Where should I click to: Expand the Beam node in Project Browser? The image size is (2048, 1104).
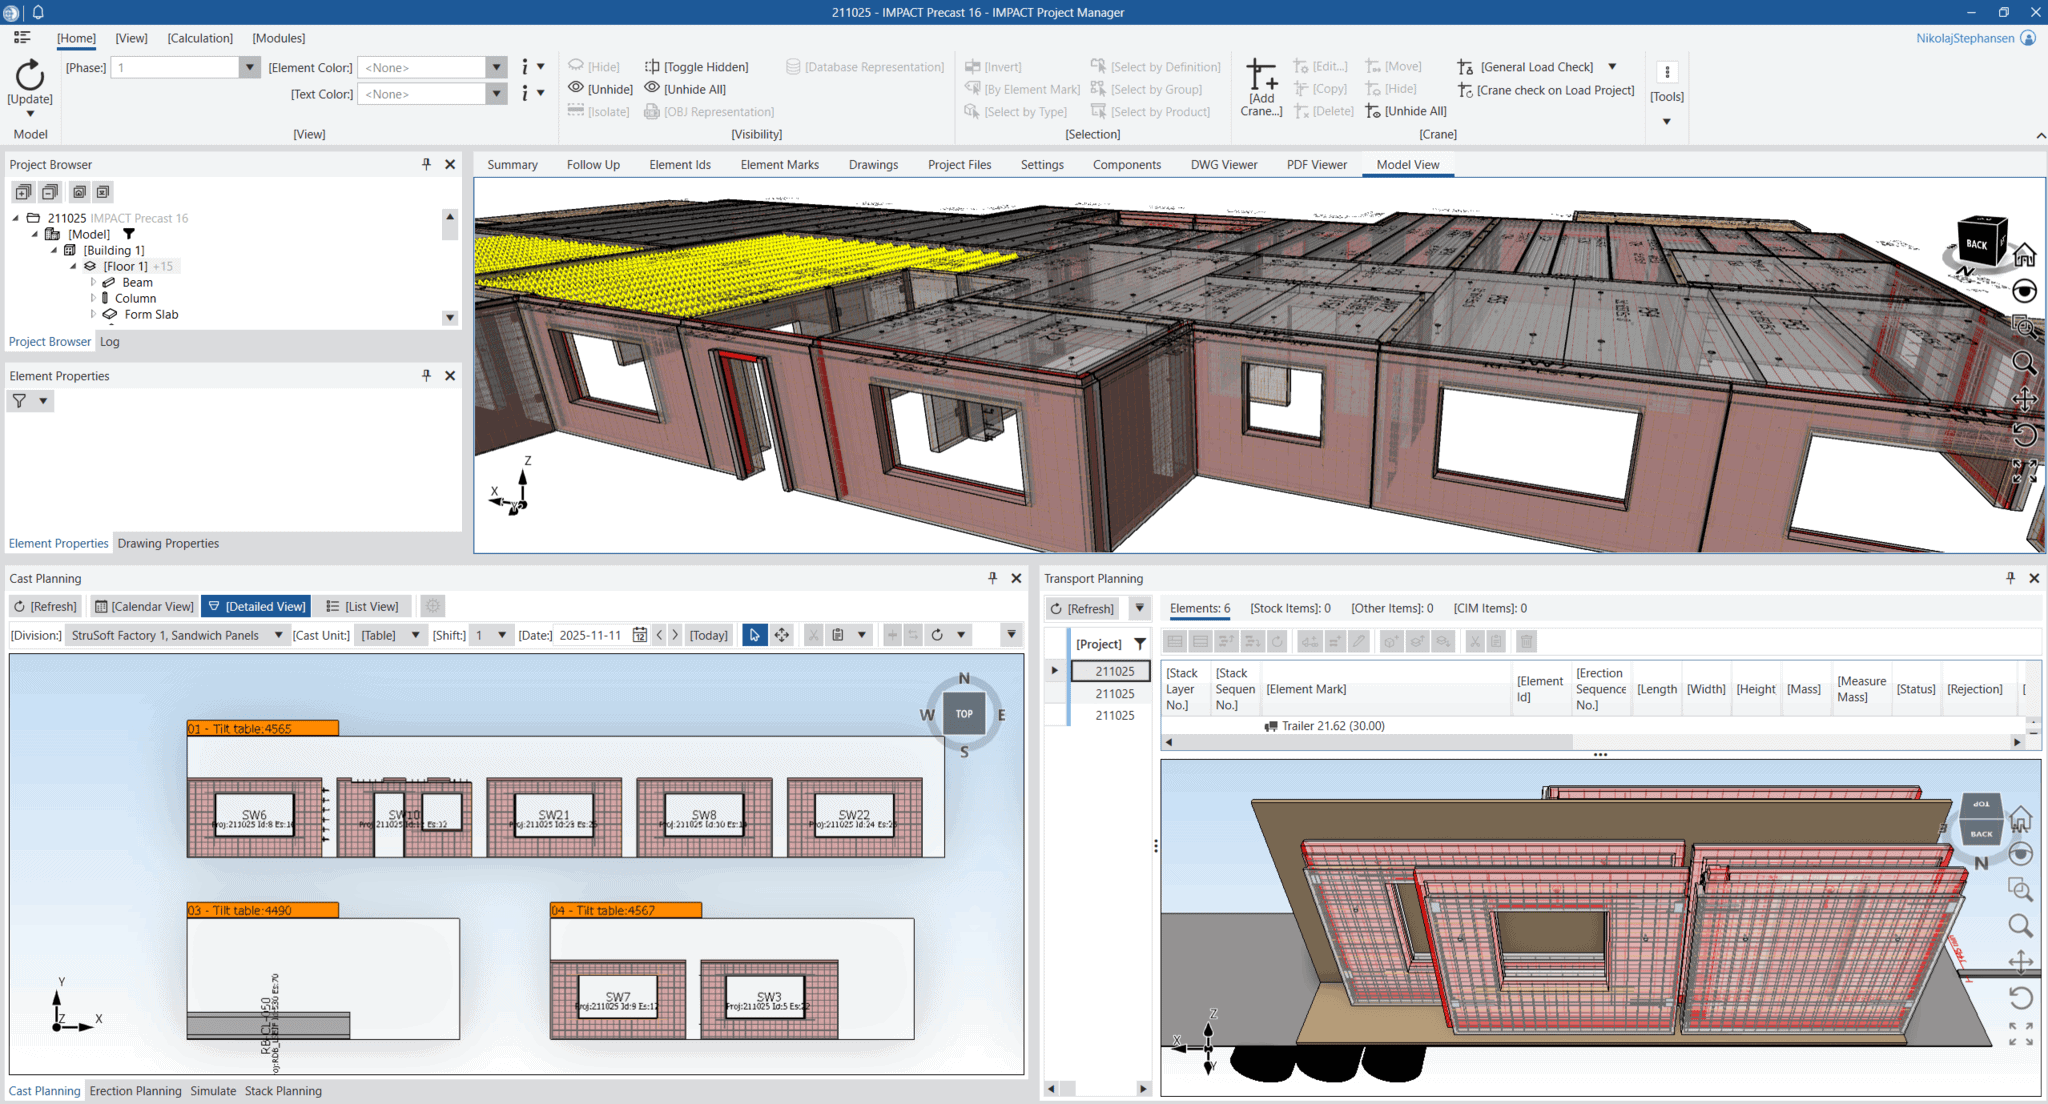92,282
